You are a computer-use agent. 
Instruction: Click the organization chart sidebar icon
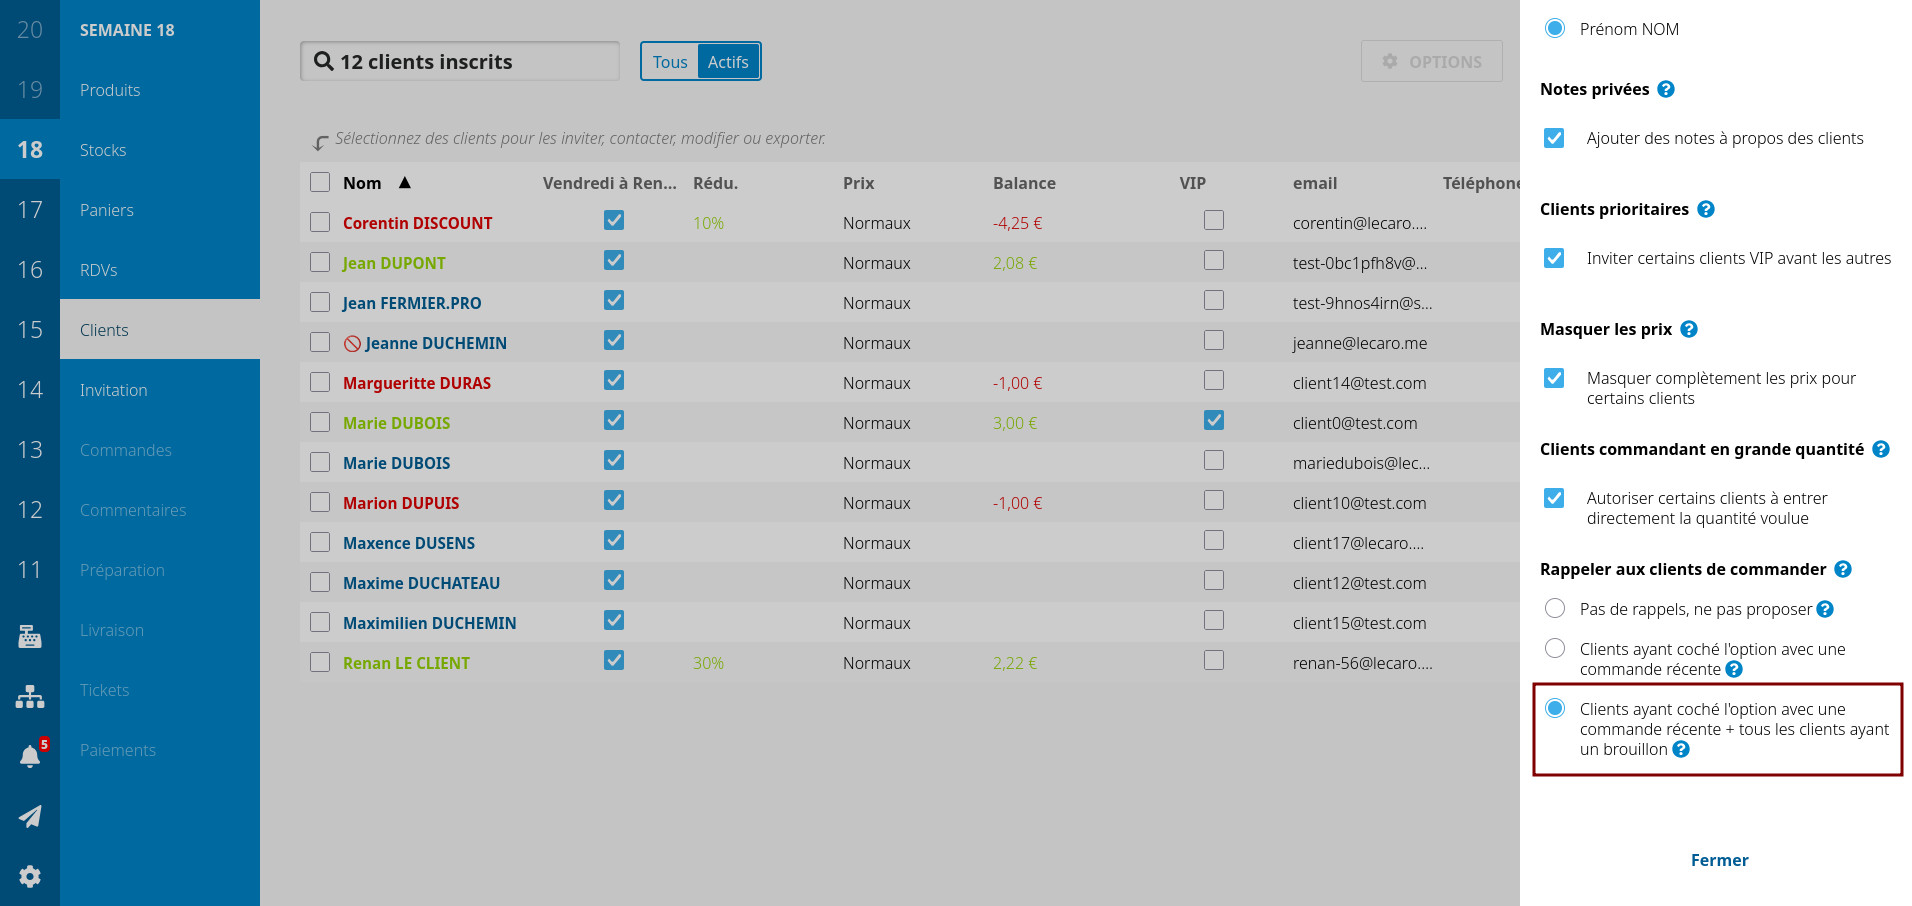pos(30,697)
